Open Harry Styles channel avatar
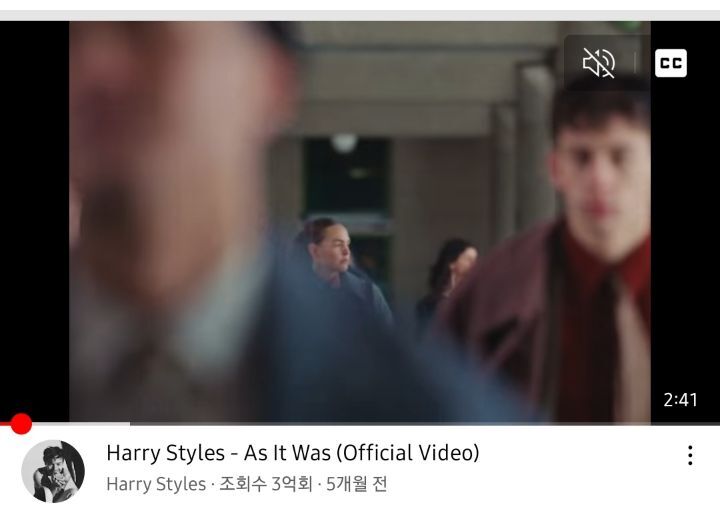This screenshot has height=521, width=720. point(53,471)
